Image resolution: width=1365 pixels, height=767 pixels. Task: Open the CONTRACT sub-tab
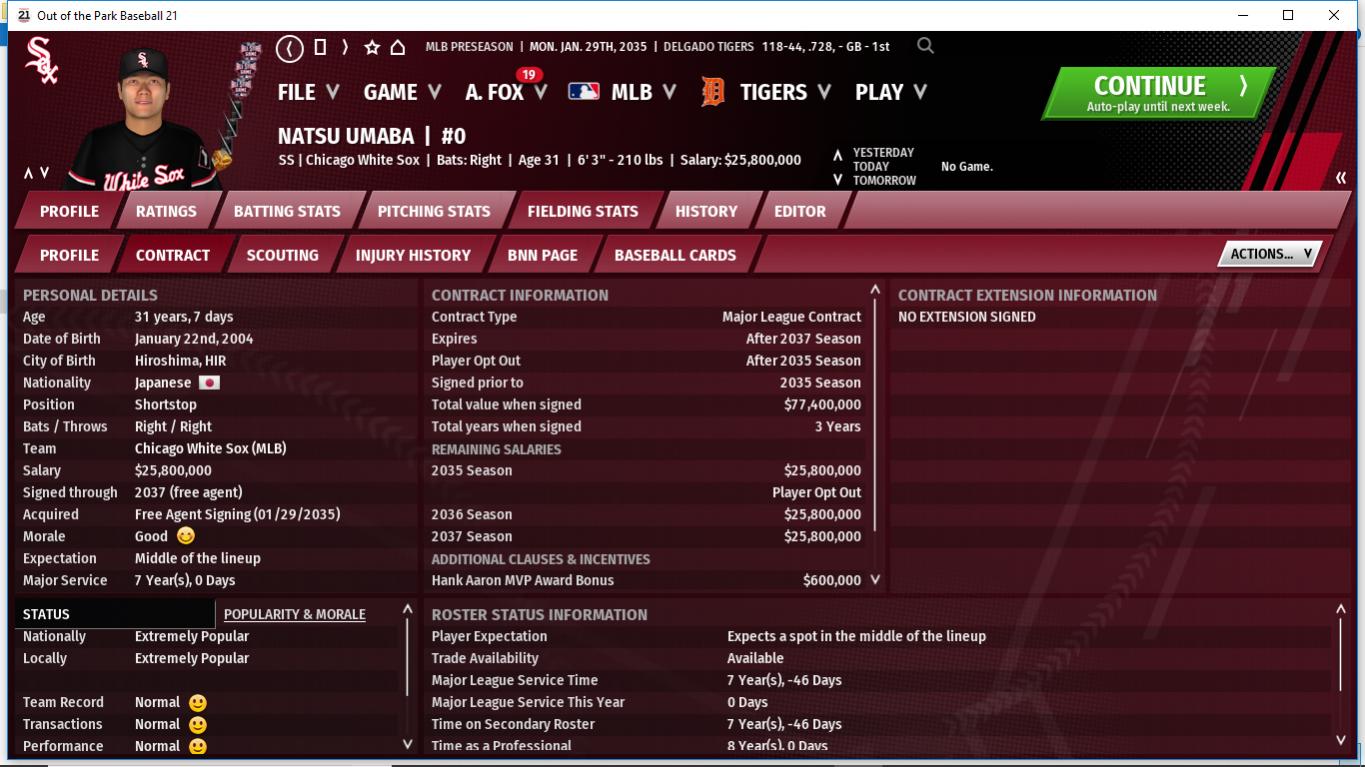click(x=173, y=255)
